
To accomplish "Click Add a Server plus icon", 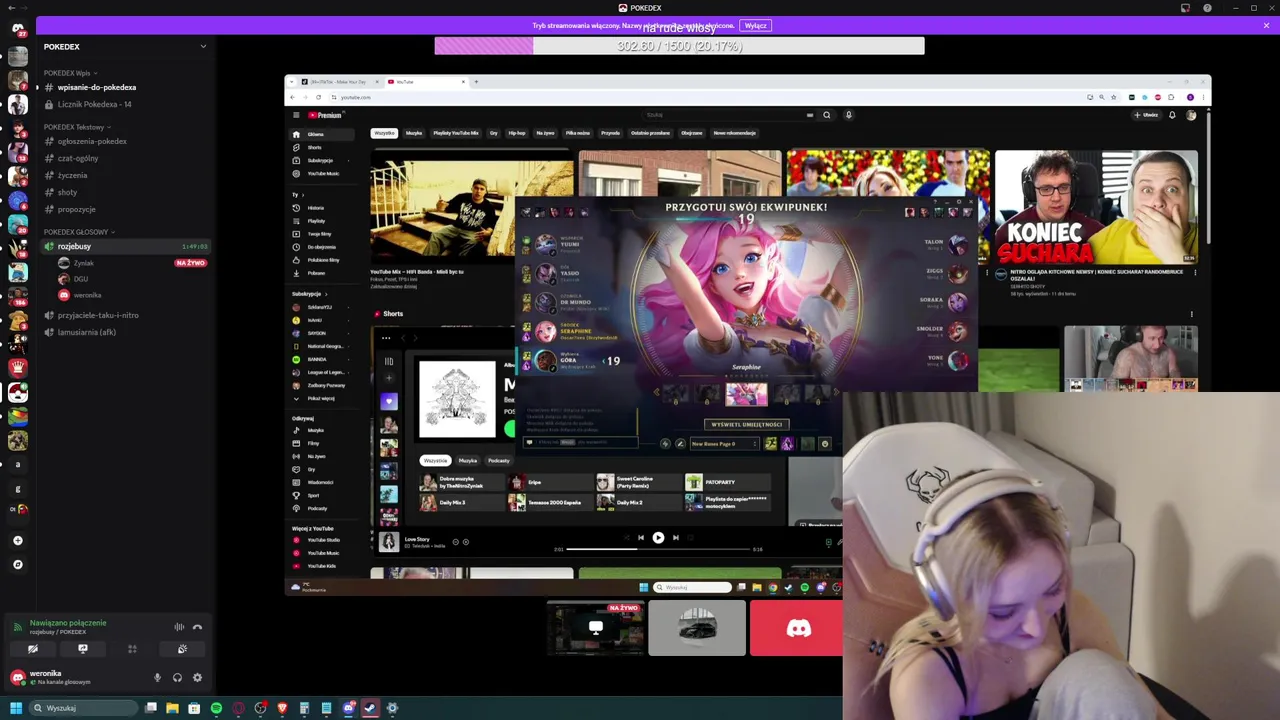I will pos(17,540).
